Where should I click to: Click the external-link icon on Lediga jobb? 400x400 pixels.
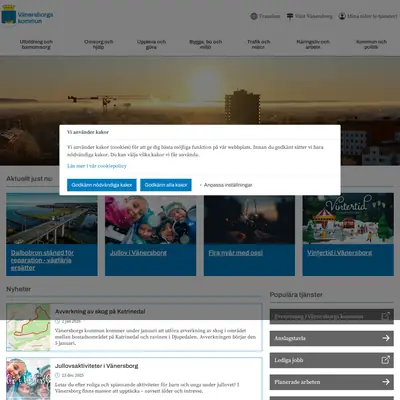pos(385,360)
